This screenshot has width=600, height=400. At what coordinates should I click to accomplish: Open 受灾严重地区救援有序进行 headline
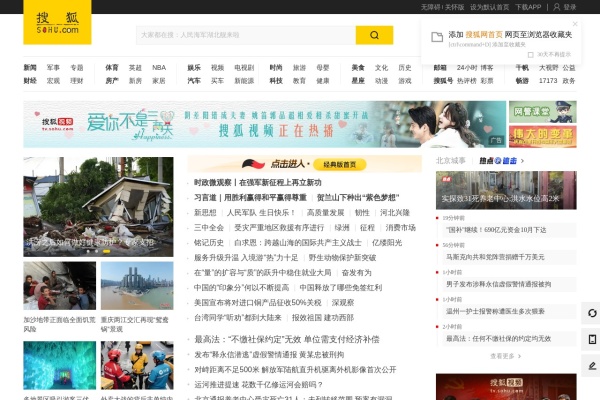279,227
